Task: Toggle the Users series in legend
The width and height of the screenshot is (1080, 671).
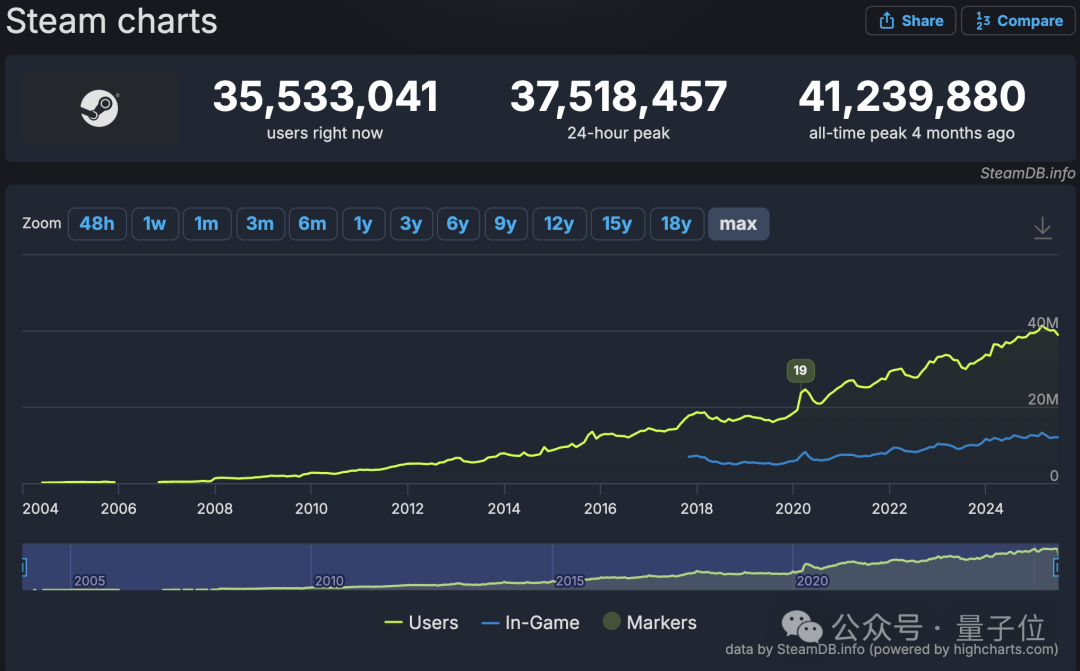Action: [421, 623]
